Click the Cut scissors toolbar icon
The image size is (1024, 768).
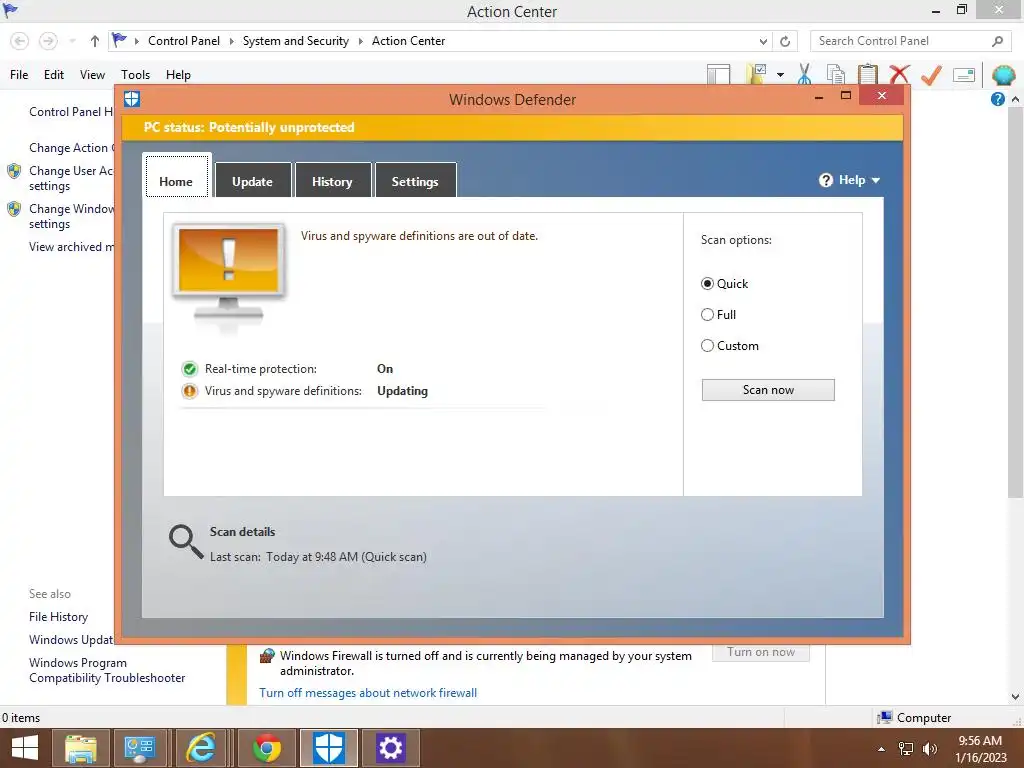[x=804, y=74]
